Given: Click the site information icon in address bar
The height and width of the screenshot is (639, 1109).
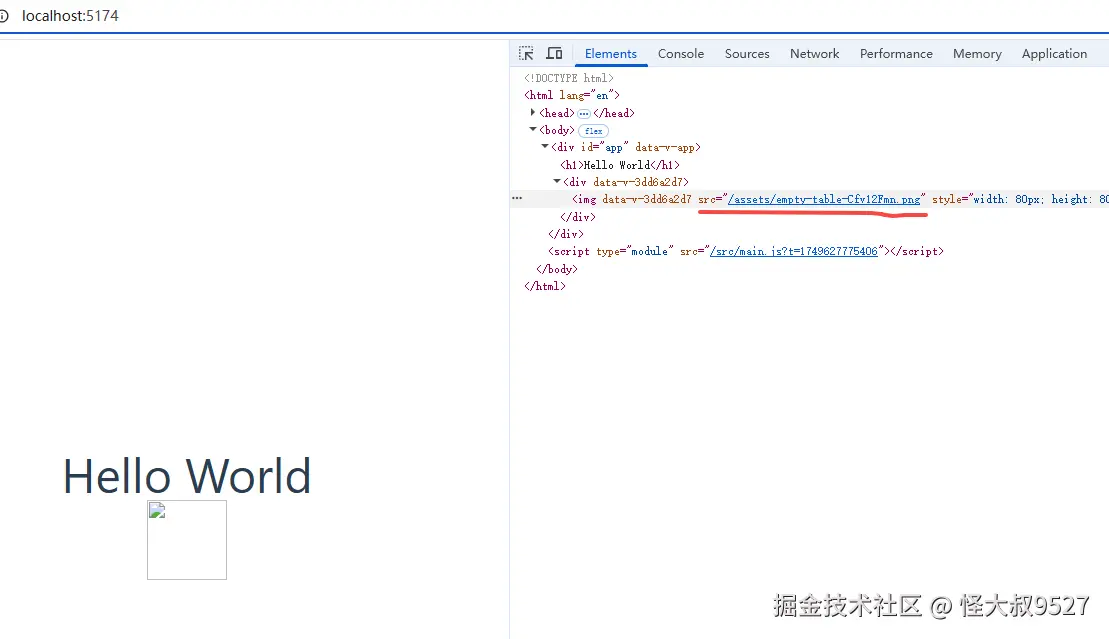Looking at the screenshot, I should [x=4, y=16].
